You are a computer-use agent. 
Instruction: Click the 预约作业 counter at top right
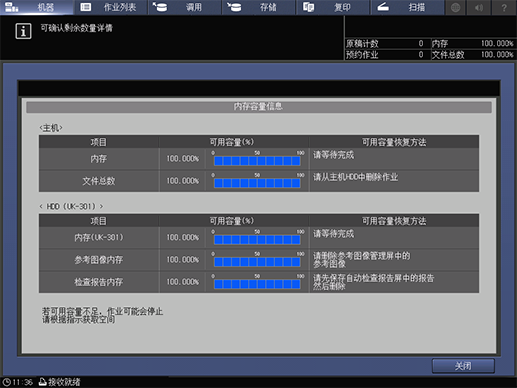(385, 55)
